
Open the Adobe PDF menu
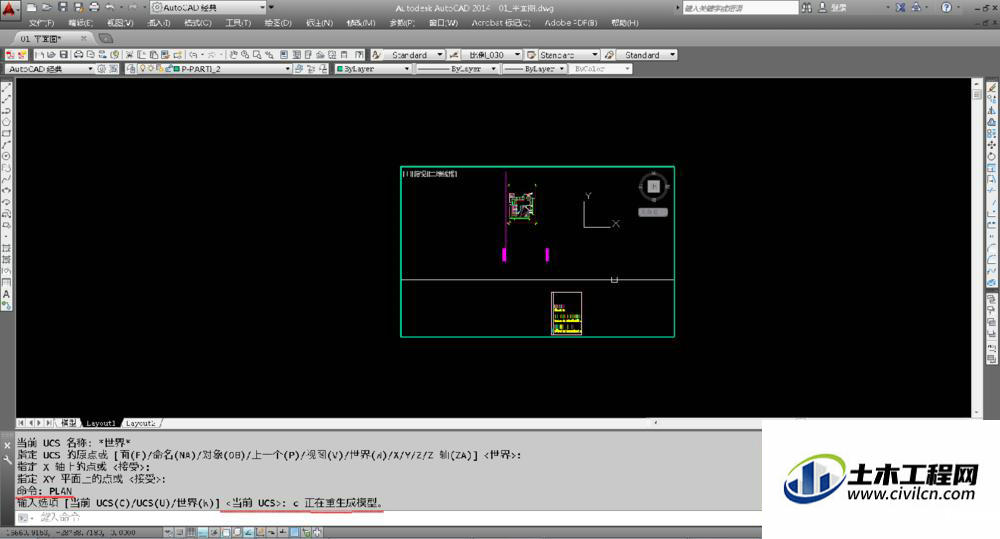571,22
